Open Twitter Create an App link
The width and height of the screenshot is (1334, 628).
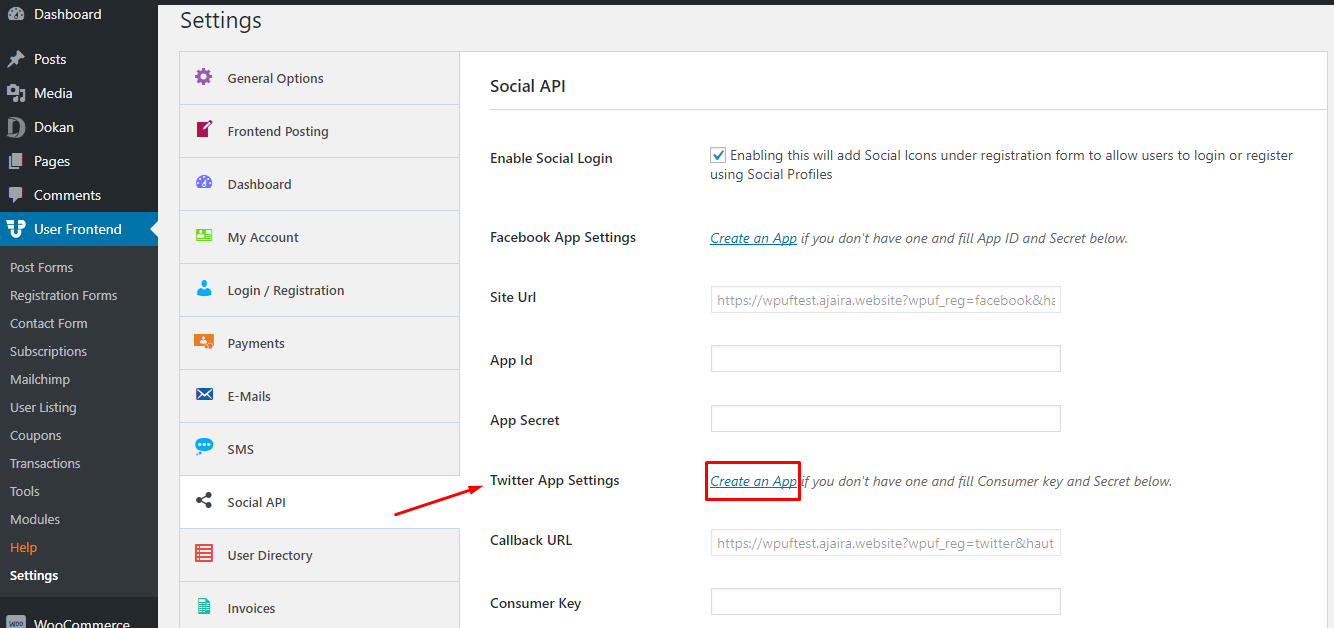coord(753,481)
